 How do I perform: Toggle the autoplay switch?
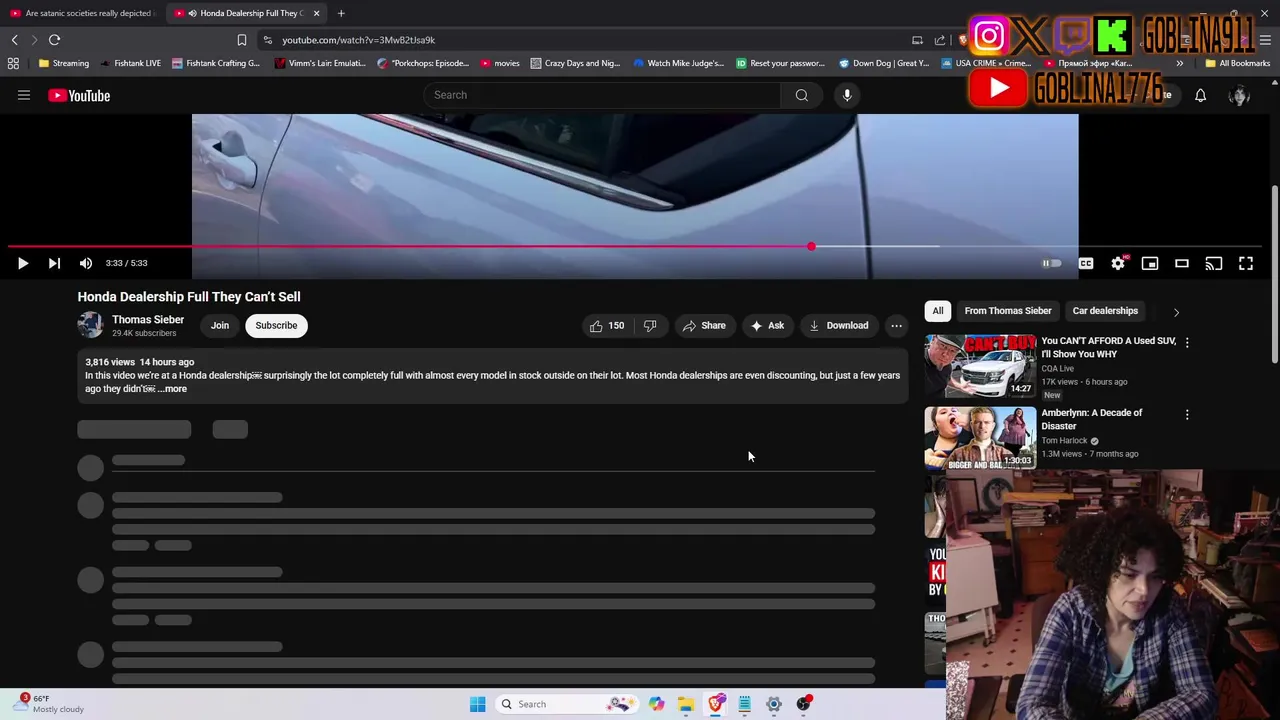[x=1051, y=264]
